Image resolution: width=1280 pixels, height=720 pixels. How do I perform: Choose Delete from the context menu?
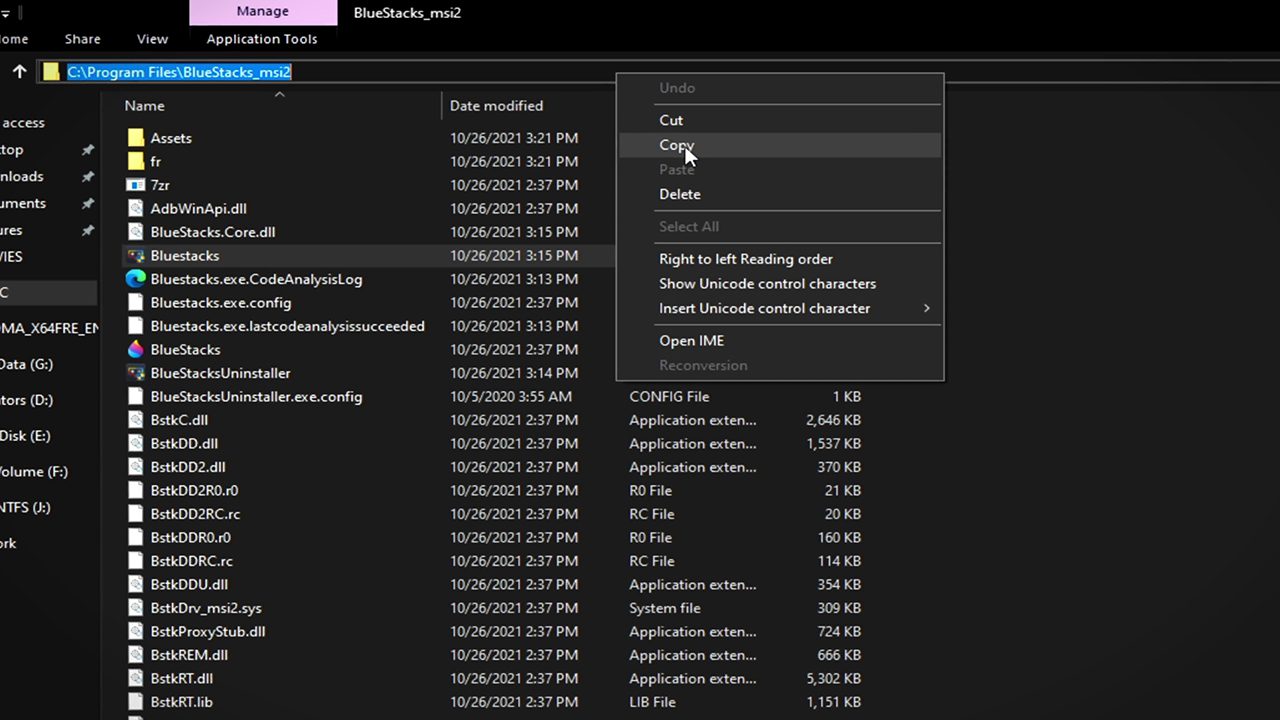pos(680,194)
